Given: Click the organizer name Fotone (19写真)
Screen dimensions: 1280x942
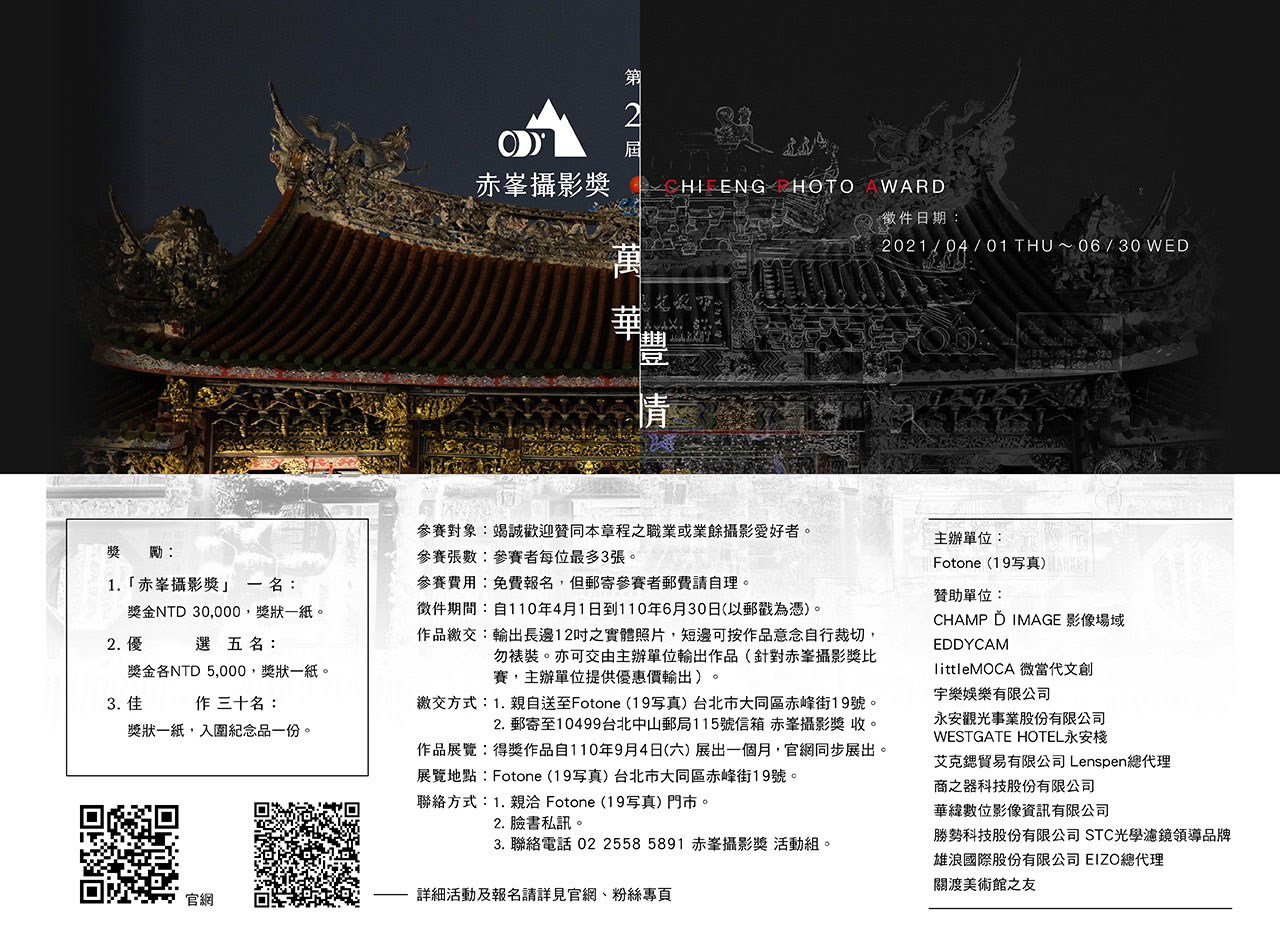Looking at the screenshot, I should click(990, 563).
